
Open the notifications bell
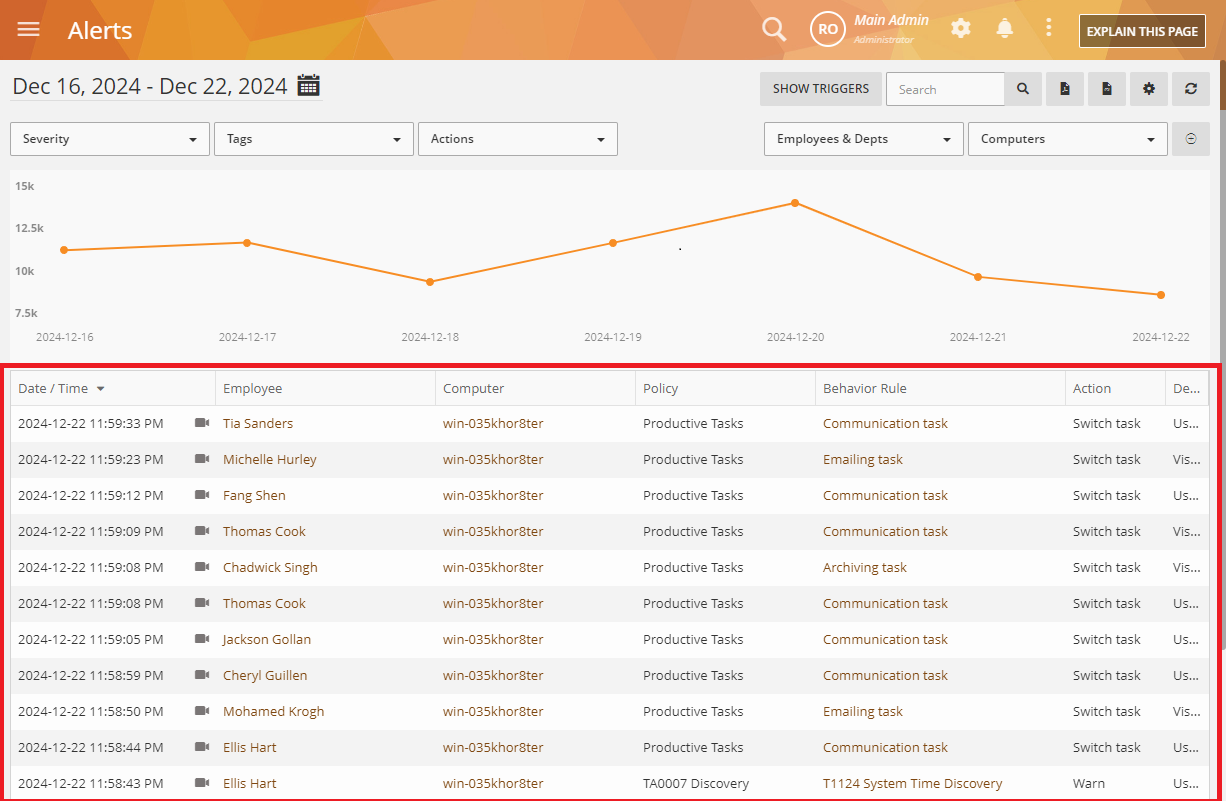[x=1005, y=28]
